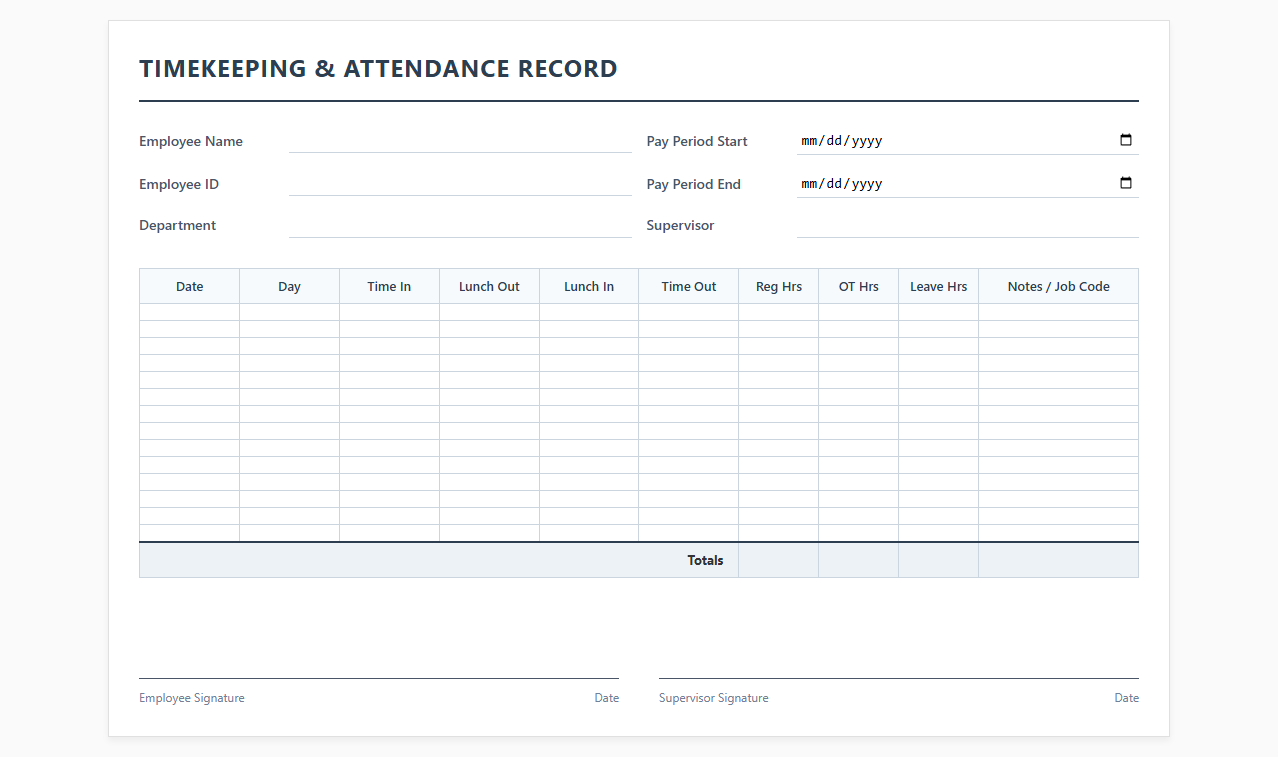Viewport: 1278px width, 757px height.
Task: Click the Pay Period End label
Action: point(694,184)
